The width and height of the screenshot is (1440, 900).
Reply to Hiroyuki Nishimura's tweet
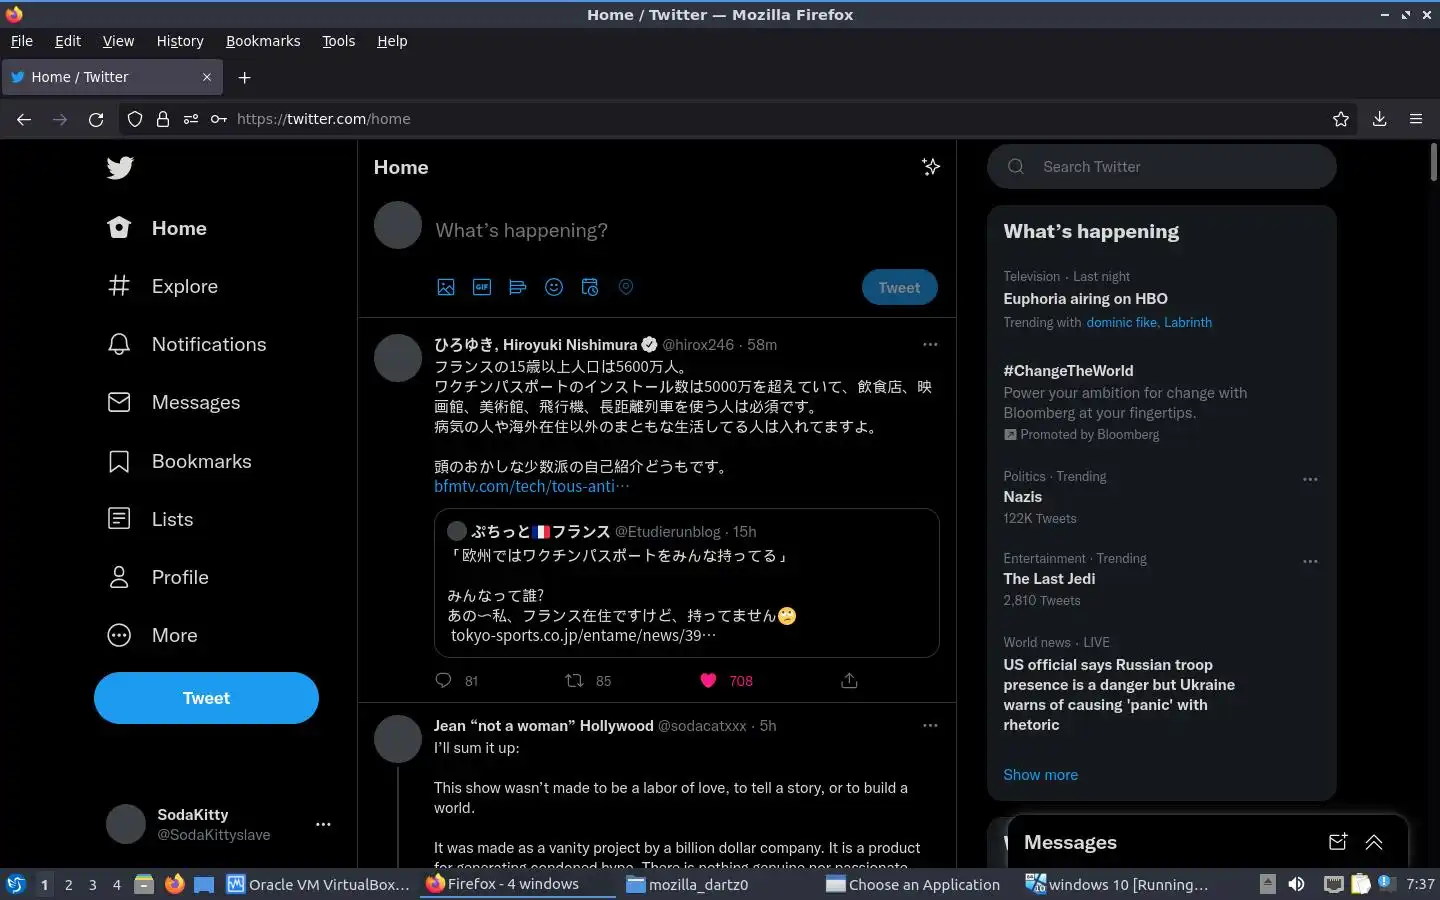(444, 681)
